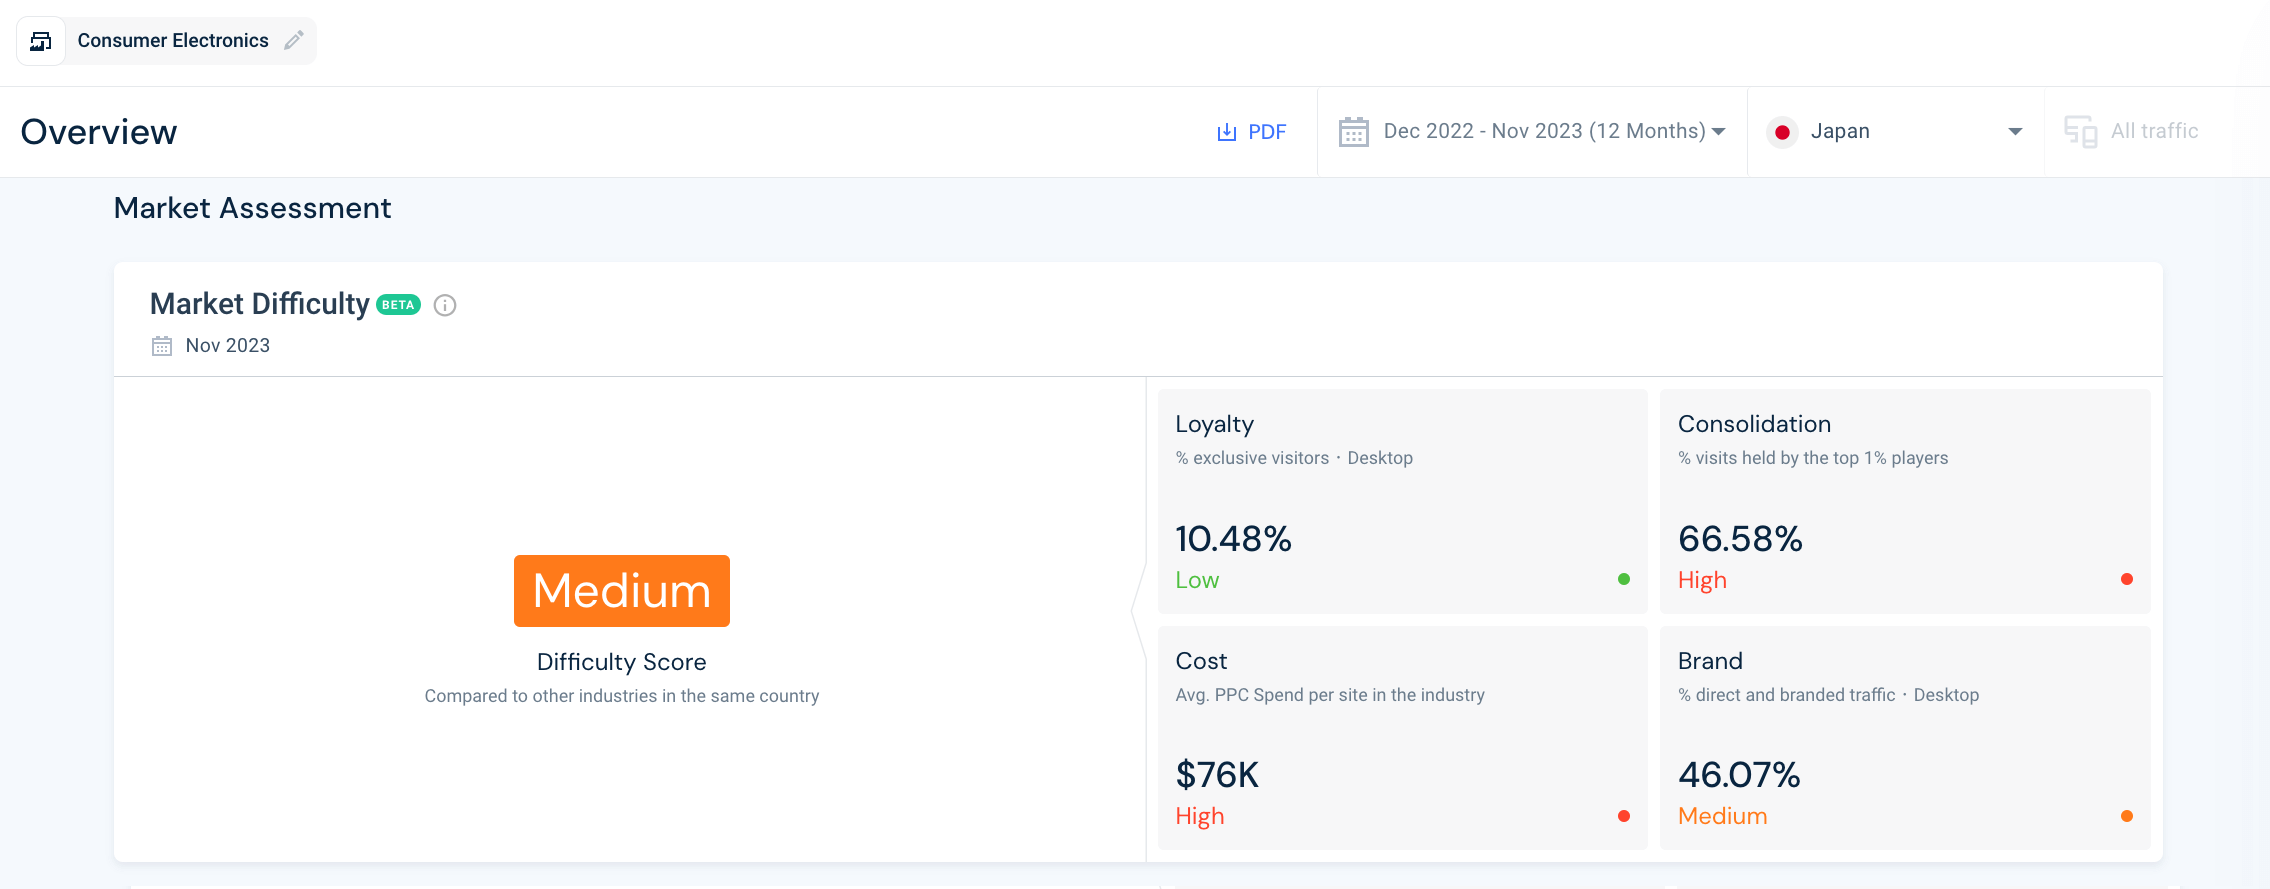
Task: Select the Loyalty metric card
Action: 1402,501
